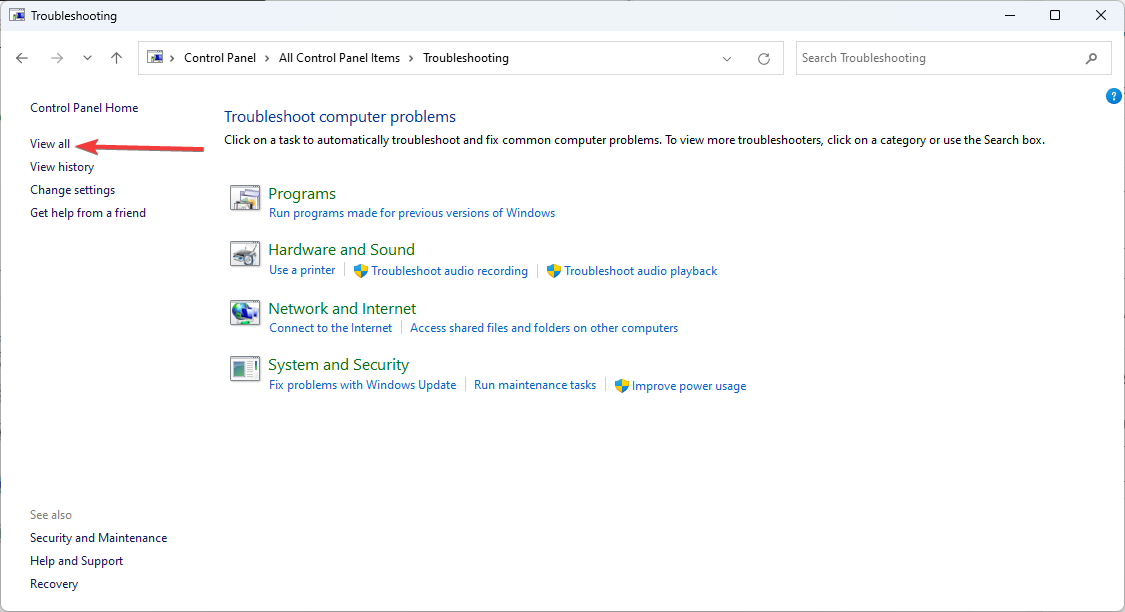Start Troubleshoot audio recording
The width and height of the screenshot is (1125, 612).
tap(449, 271)
